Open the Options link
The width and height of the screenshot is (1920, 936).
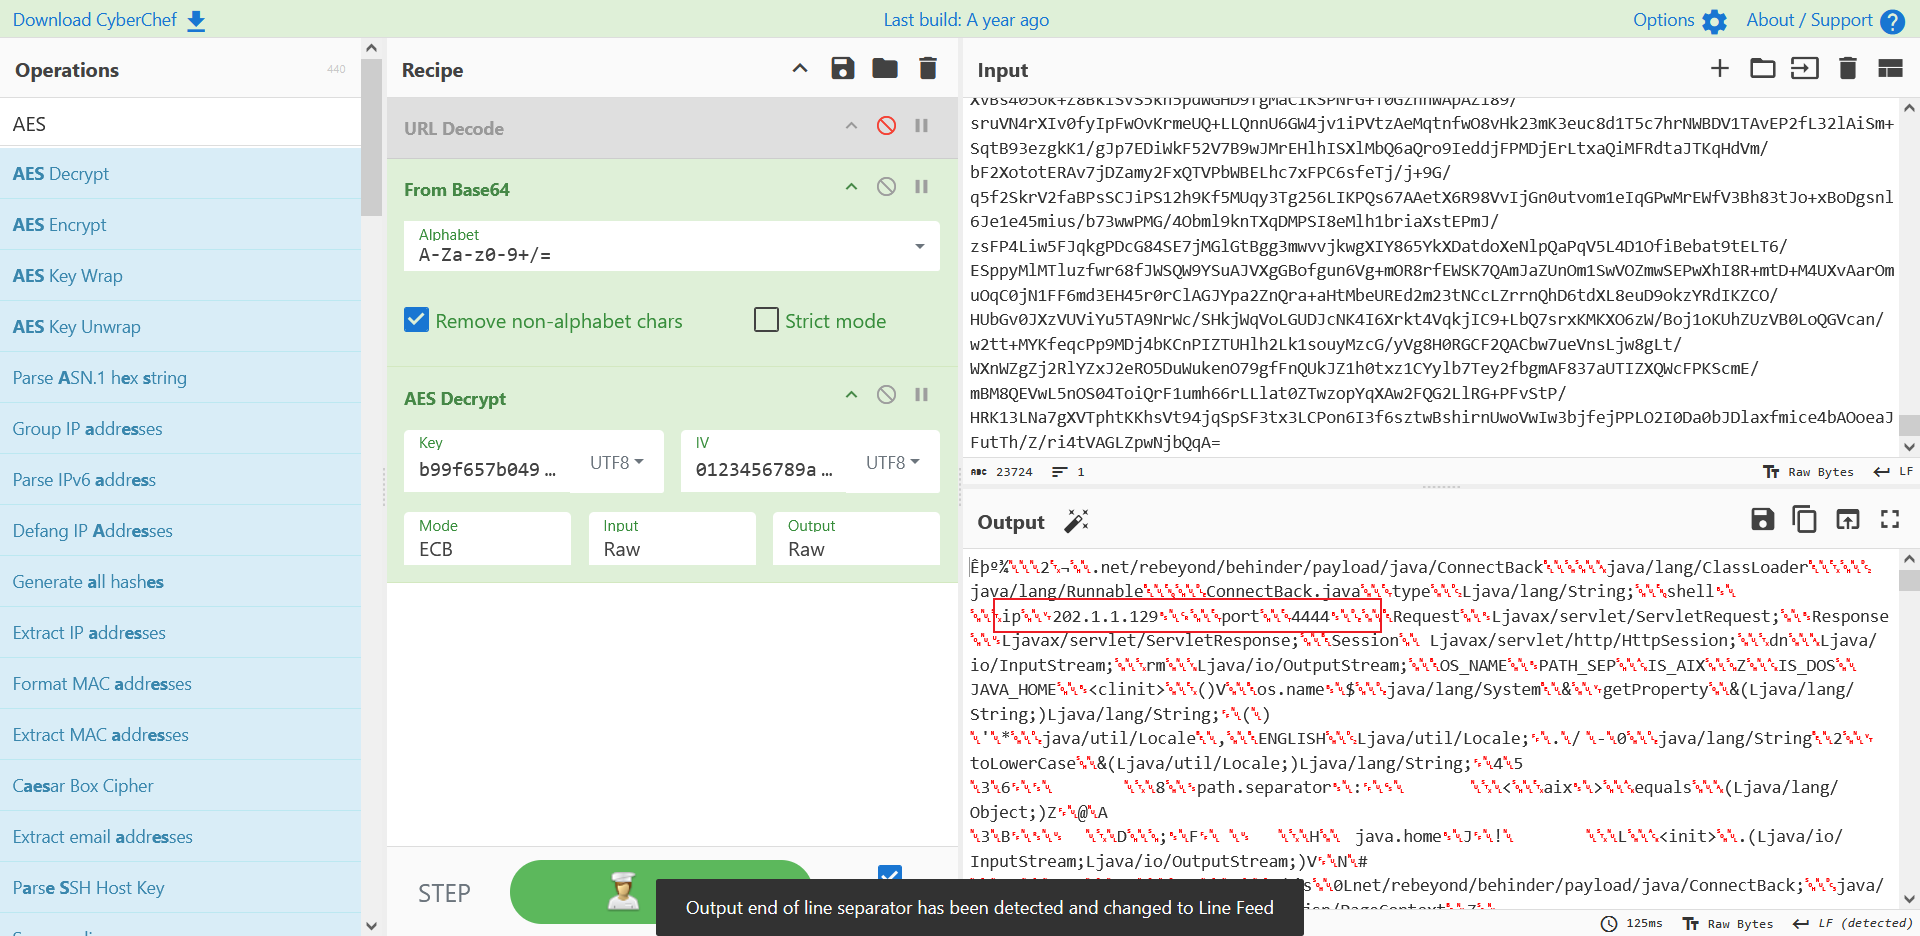(1664, 20)
